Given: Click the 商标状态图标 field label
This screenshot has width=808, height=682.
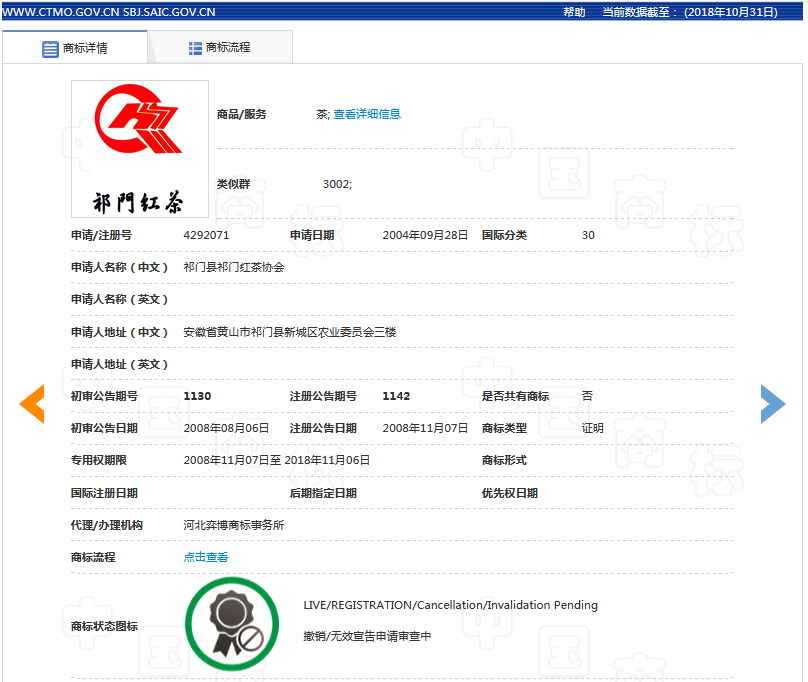Looking at the screenshot, I should coord(104,626).
